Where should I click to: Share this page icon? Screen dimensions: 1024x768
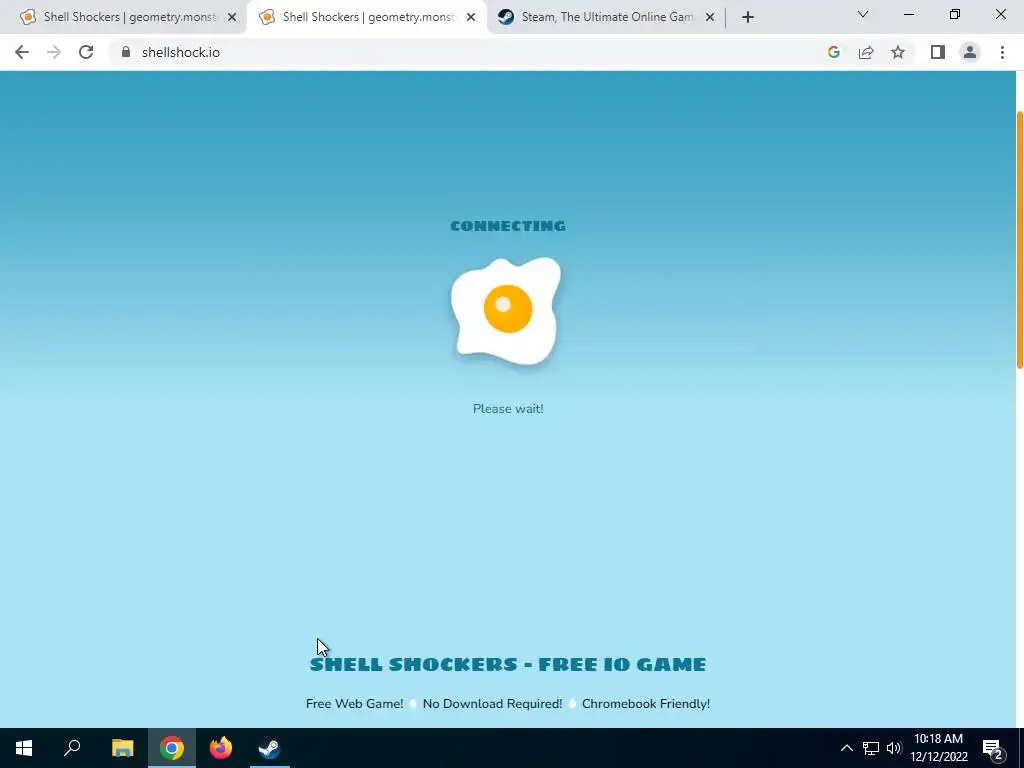(x=866, y=52)
